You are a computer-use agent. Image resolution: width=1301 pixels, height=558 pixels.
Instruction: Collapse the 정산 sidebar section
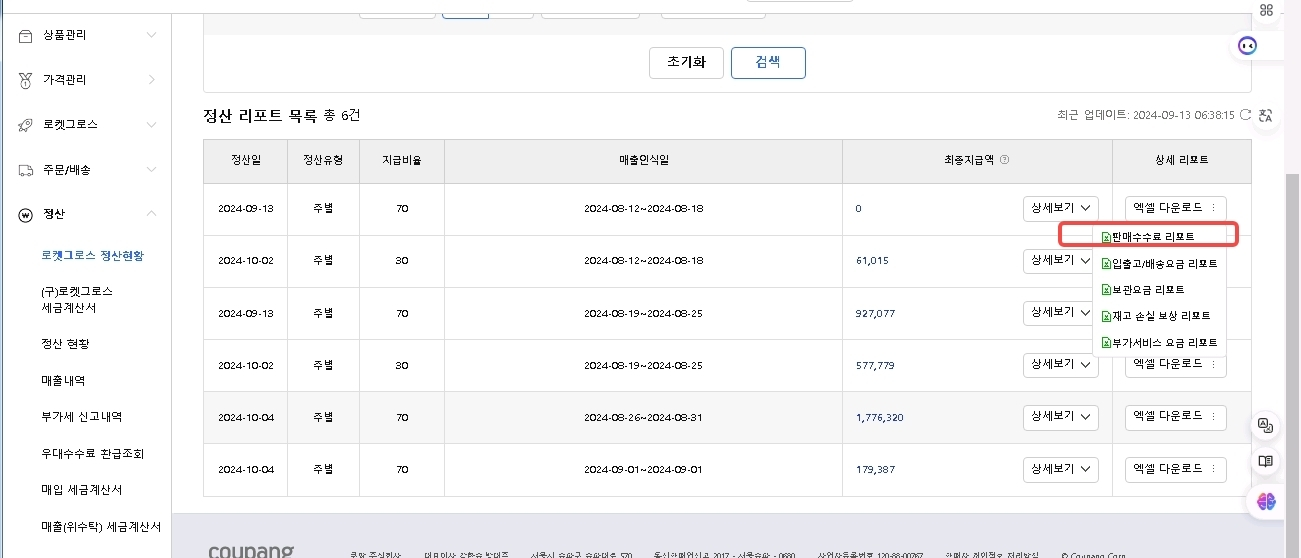click(151, 214)
